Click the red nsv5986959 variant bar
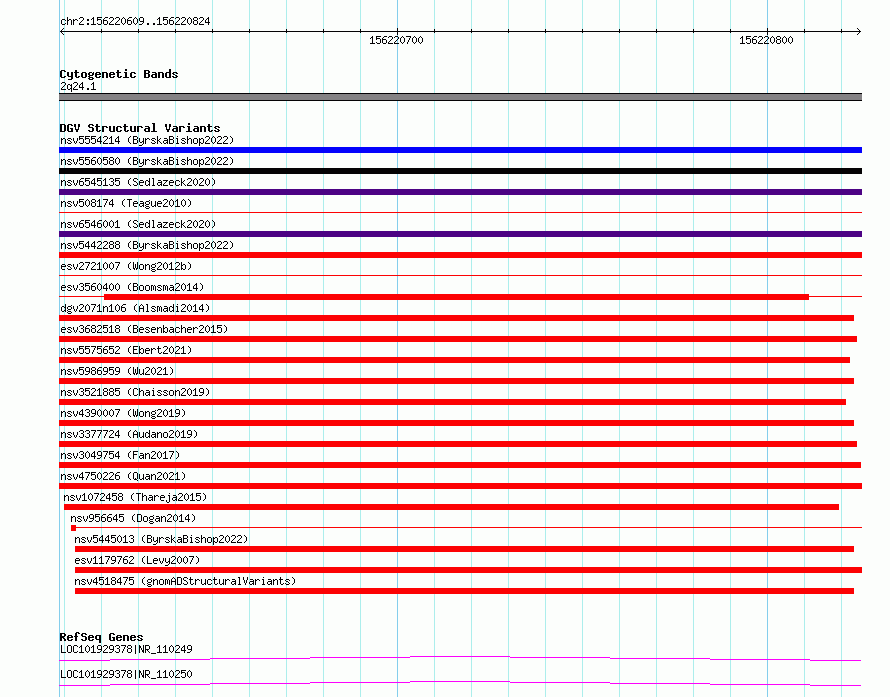890x697 pixels. point(456,381)
